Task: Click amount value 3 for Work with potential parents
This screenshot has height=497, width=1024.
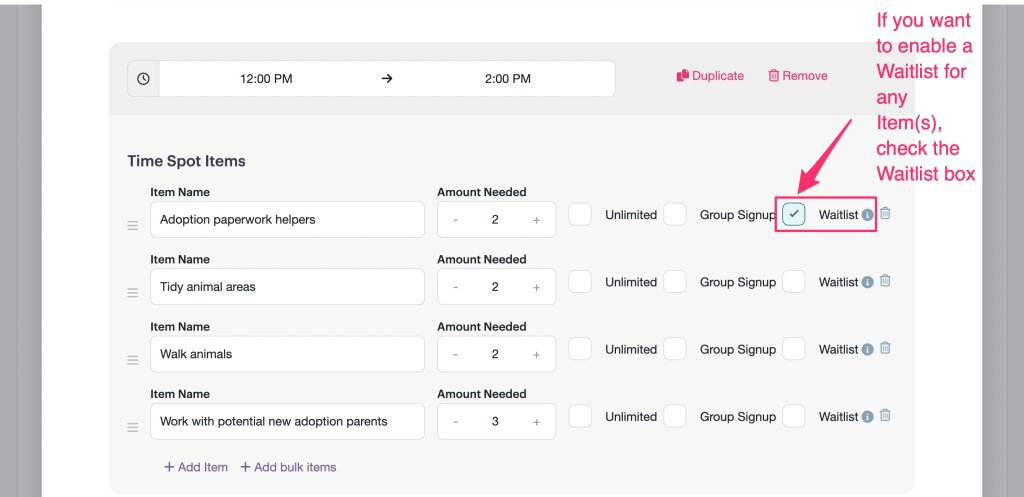Action: pyautogui.click(x=495, y=422)
